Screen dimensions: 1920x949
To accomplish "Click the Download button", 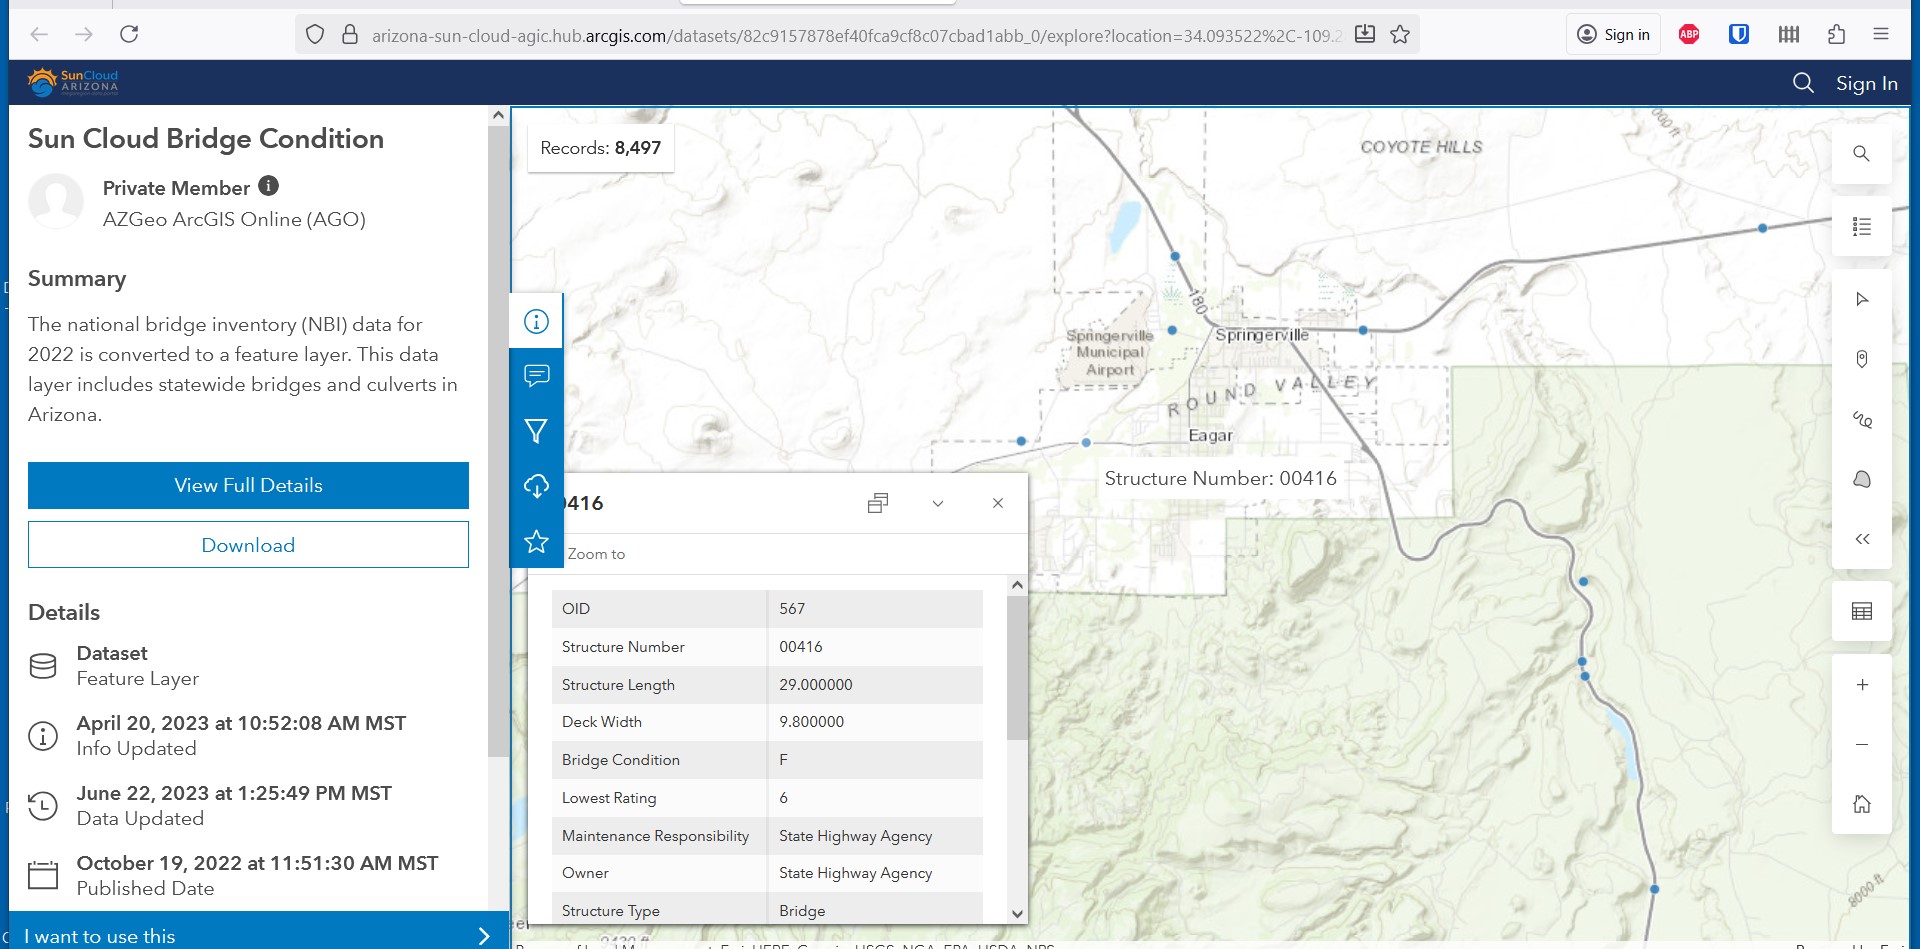I will (248, 545).
